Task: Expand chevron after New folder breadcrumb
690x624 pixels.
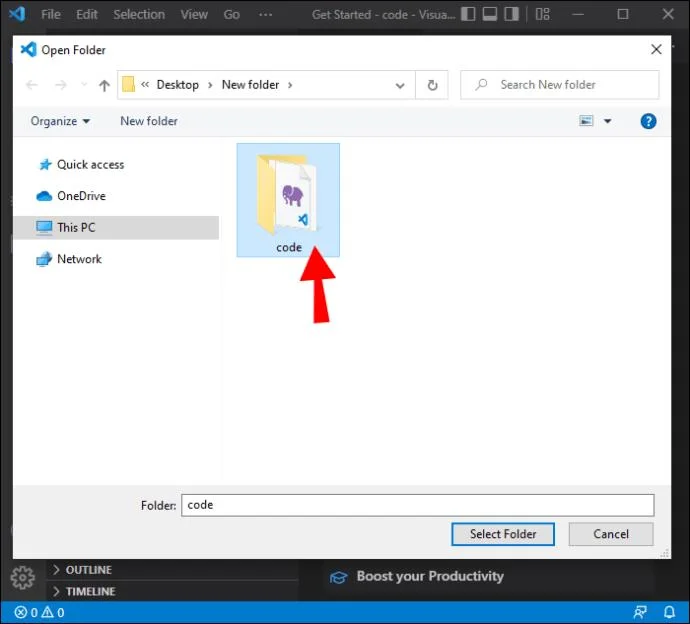Action: [x=290, y=85]
